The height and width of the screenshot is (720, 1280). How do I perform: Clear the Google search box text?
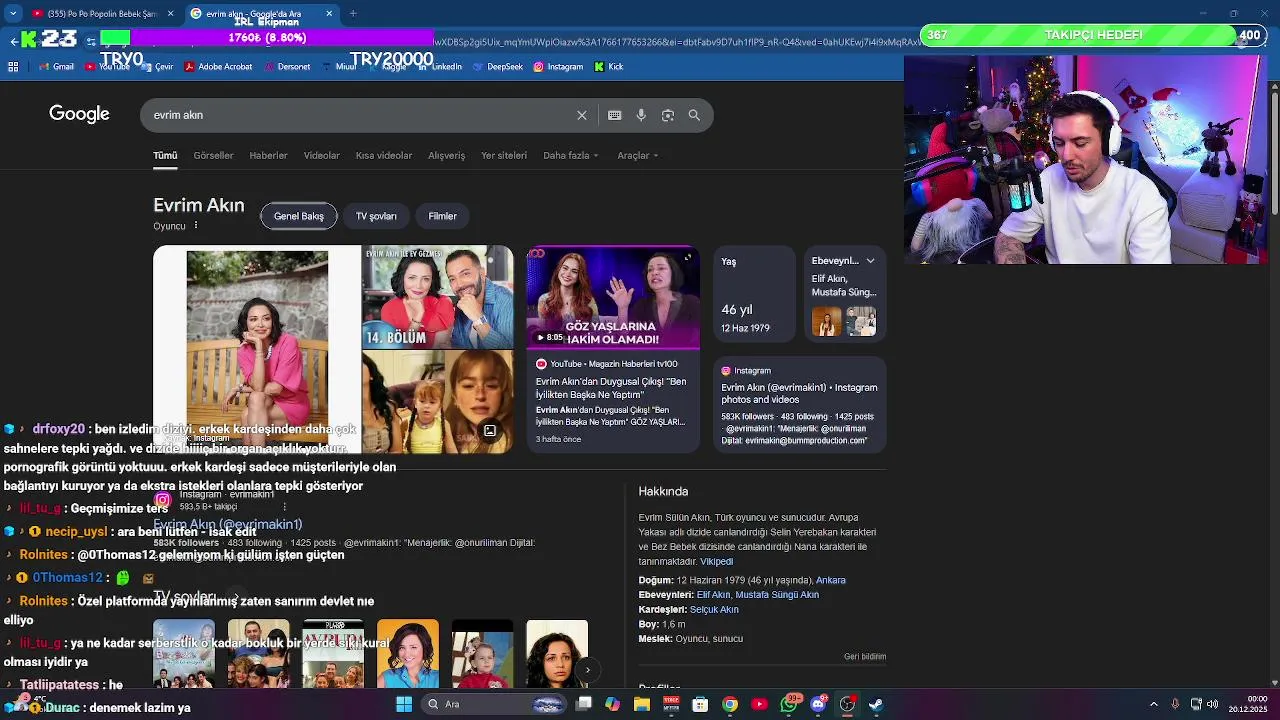coord(581,115)
